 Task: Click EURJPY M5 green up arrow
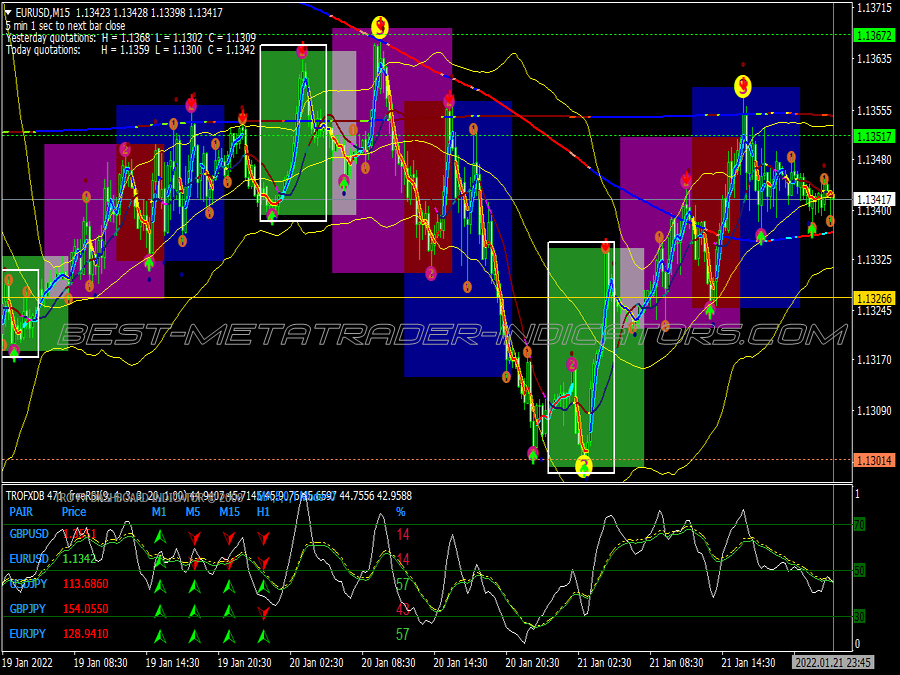coord(195,636)
